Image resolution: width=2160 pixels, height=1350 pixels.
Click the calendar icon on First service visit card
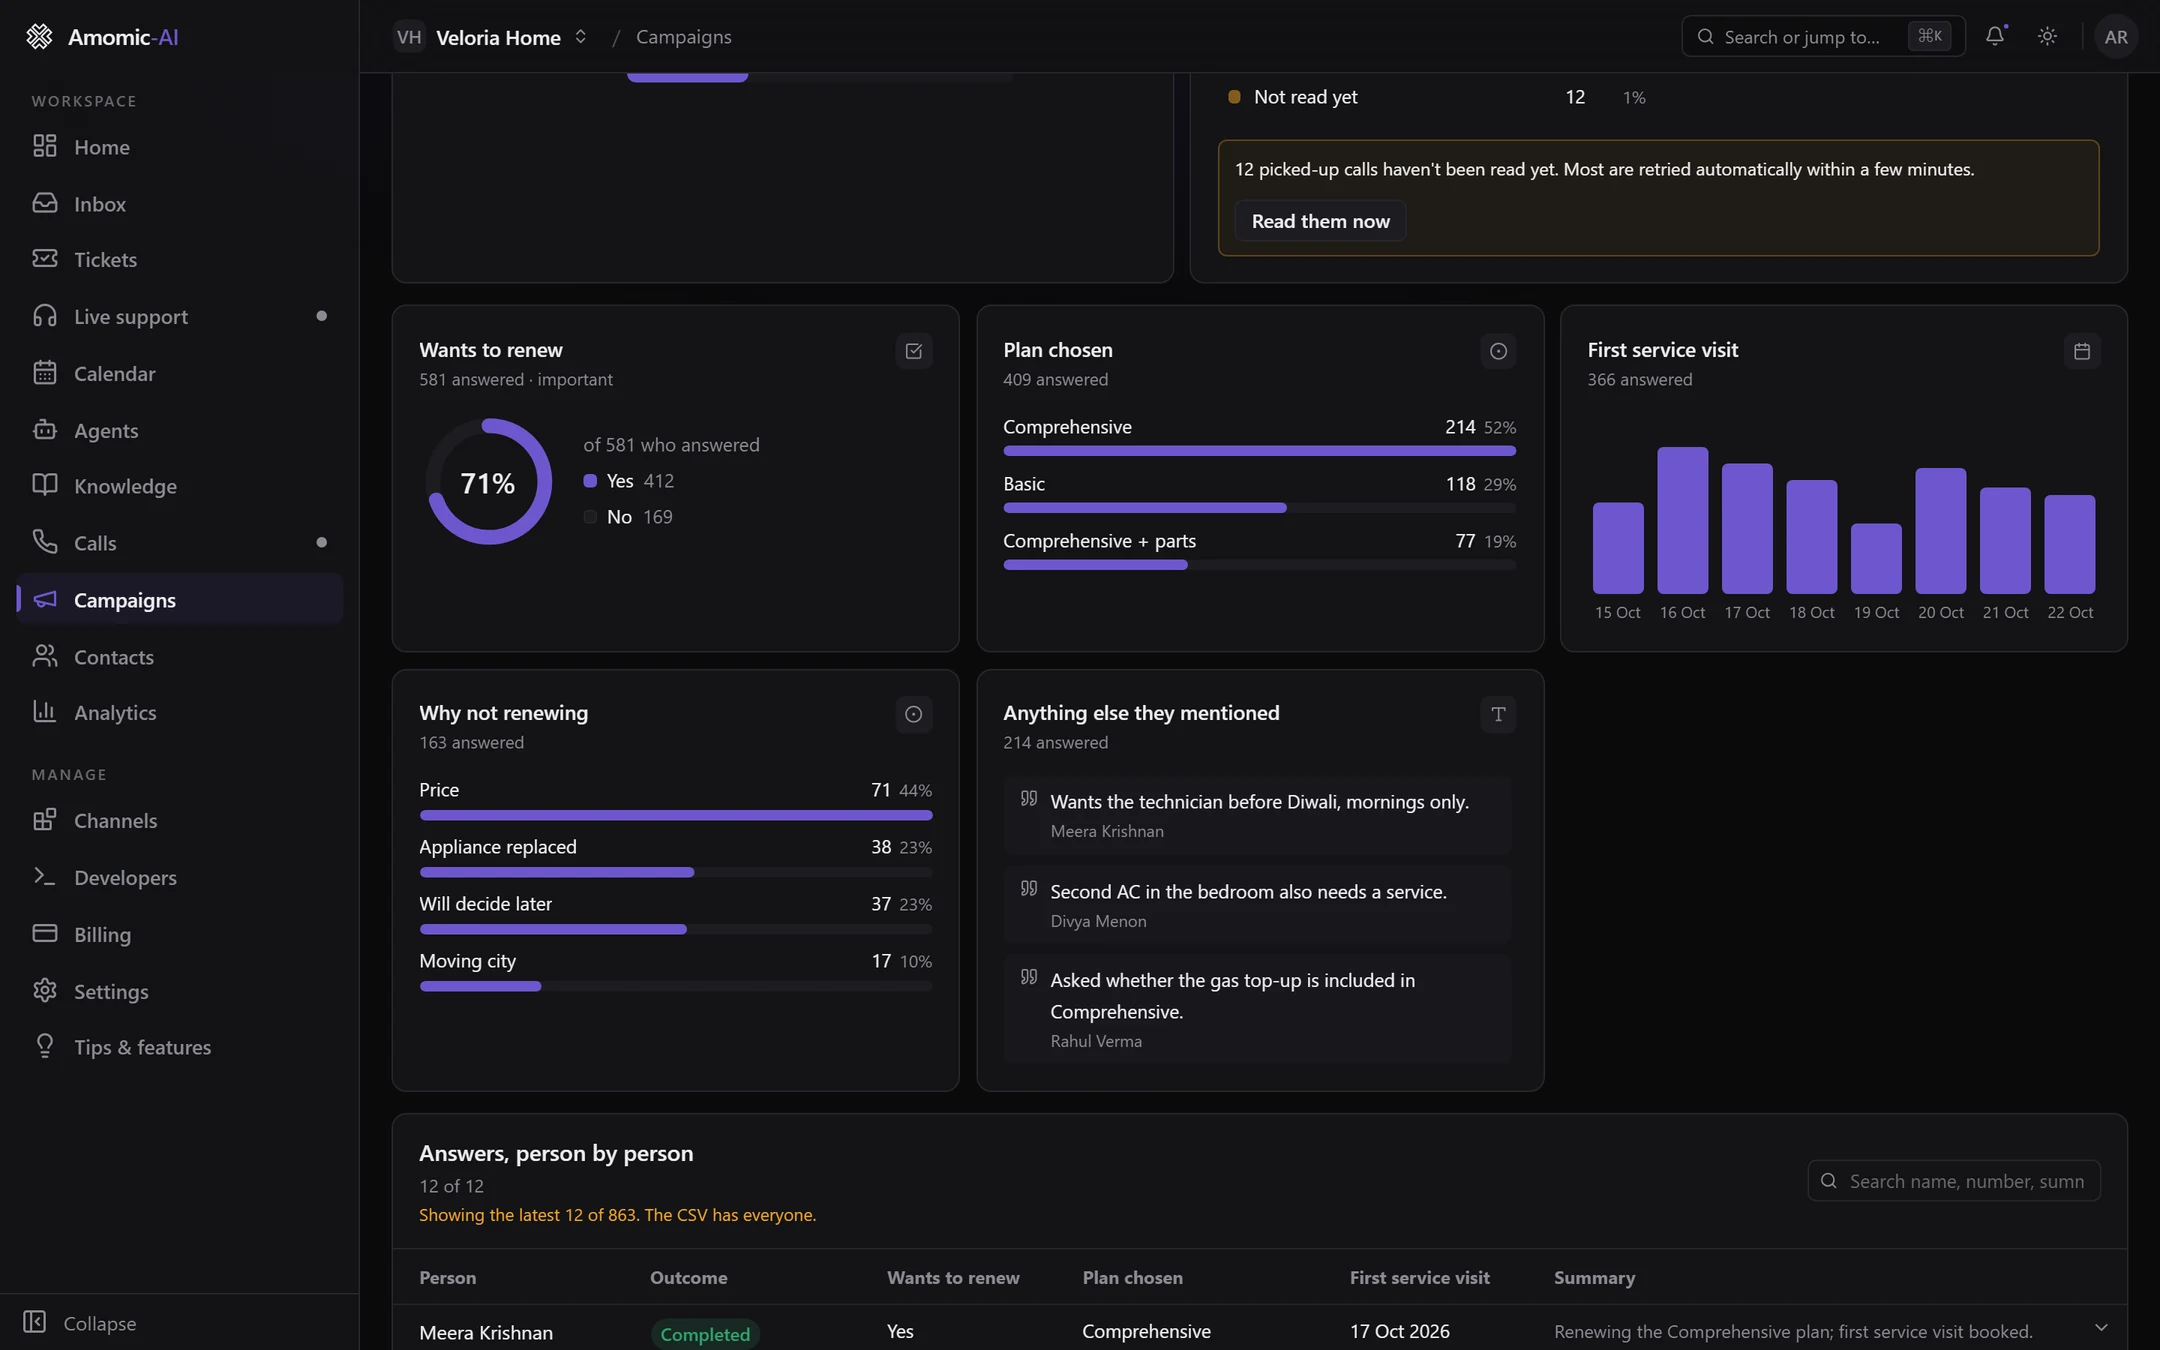pos(2082,351)
